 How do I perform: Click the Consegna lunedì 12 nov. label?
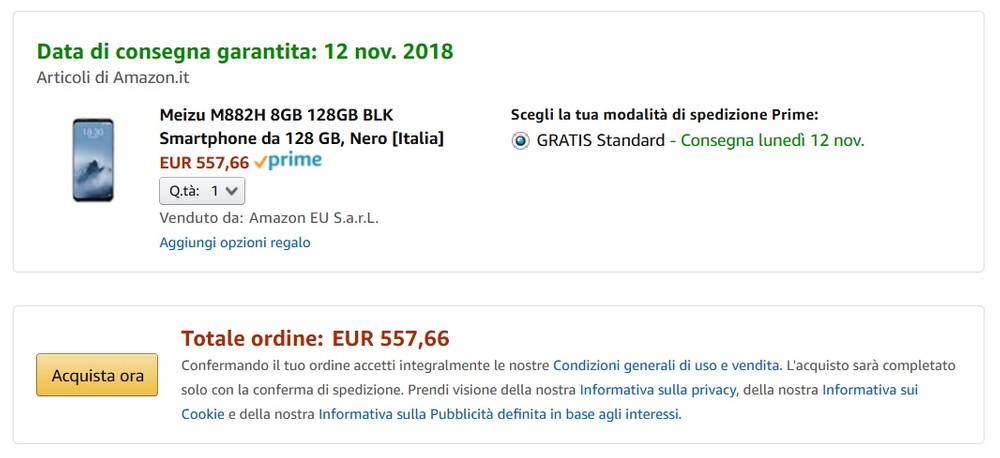point(772,140)
